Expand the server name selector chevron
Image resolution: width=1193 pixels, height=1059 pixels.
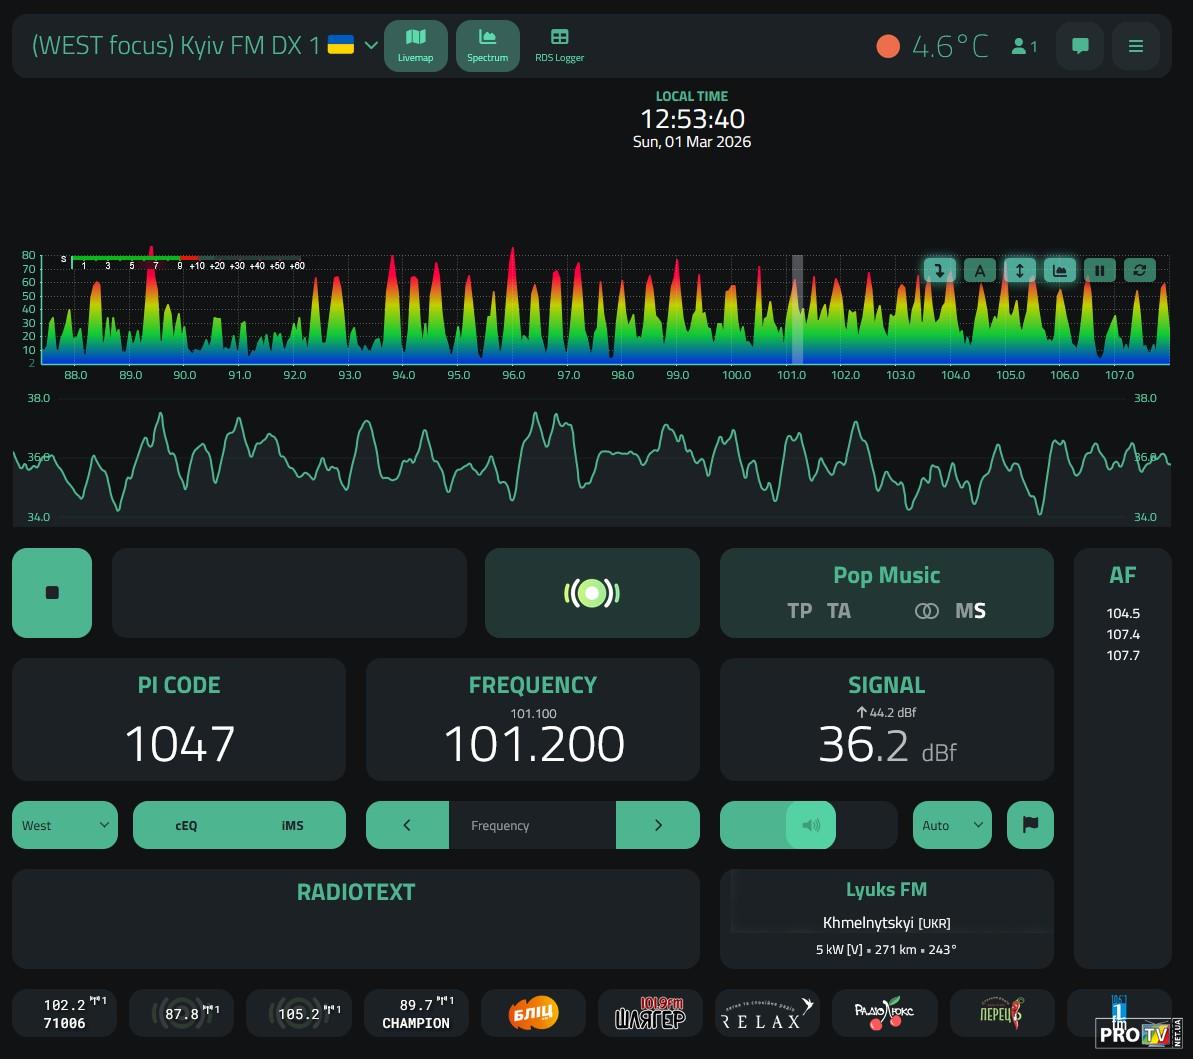pyautogui.click(x=371, y=45)
